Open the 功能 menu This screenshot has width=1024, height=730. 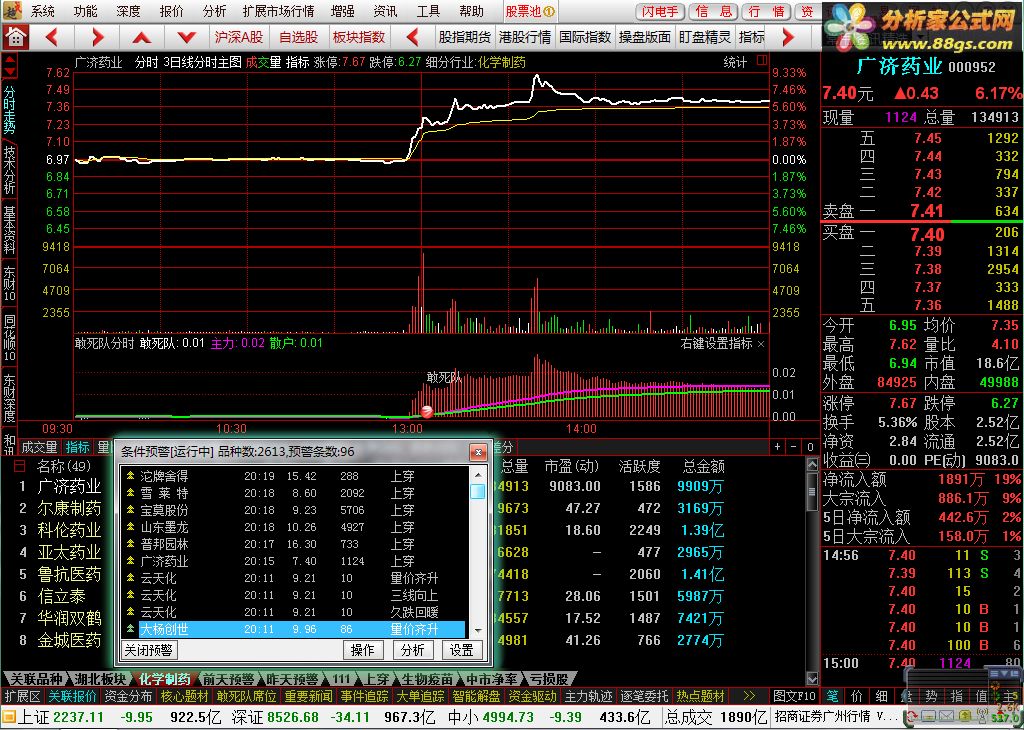tap(86, 11)
